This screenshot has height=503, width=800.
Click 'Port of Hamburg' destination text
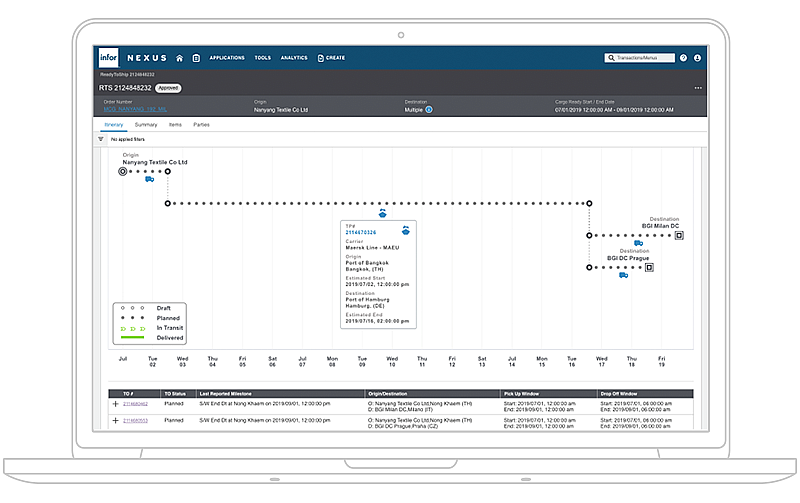(x=367, y=300)
